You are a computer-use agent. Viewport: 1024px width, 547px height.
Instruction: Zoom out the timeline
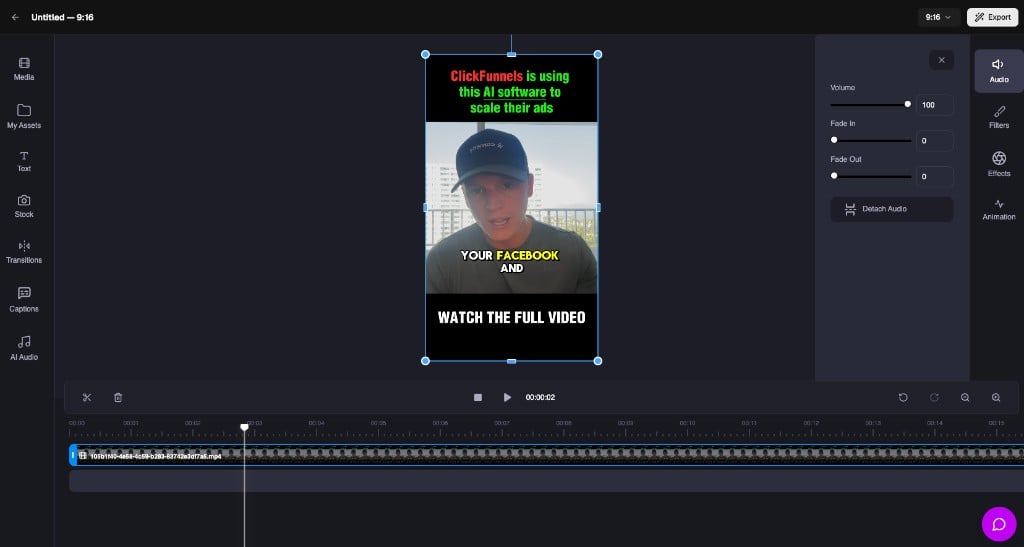coord(965,398)
